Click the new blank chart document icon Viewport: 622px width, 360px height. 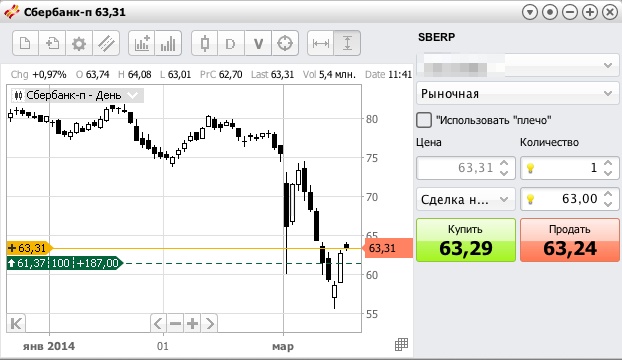(x=25, y=43)
